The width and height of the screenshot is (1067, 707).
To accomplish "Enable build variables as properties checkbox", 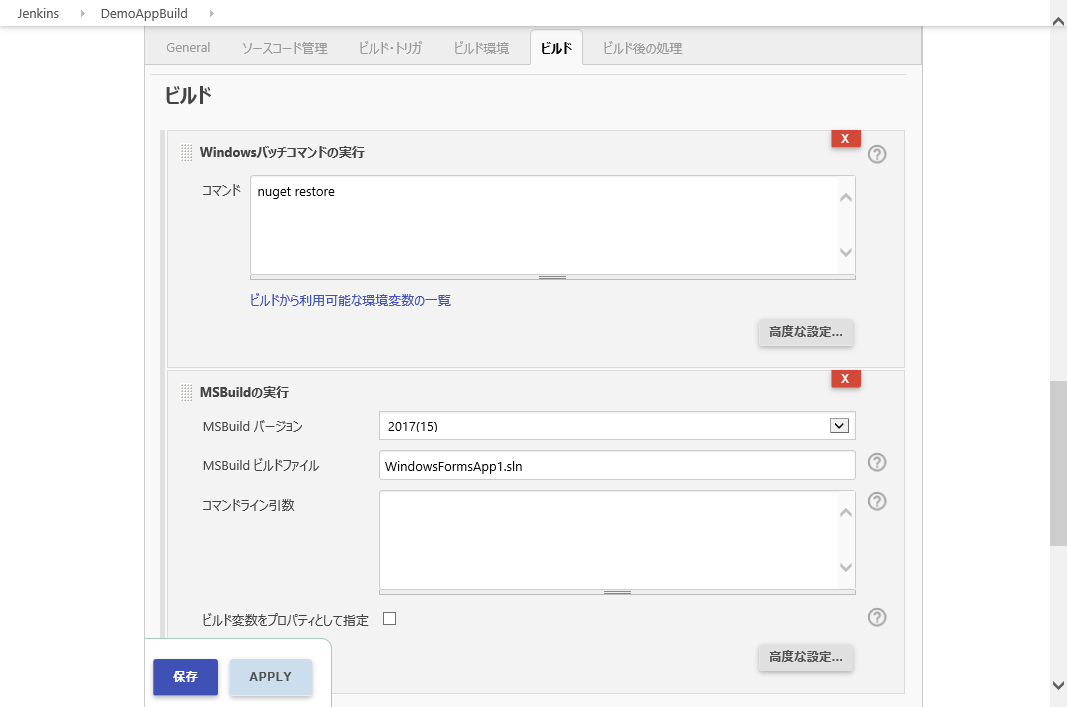I will (390, 619).
